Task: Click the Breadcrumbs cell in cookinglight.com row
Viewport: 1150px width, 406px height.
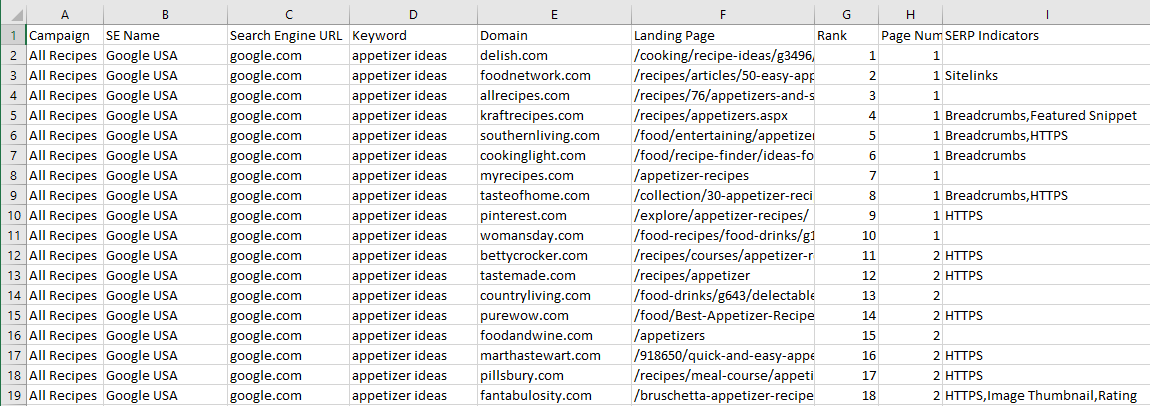Action: point(1047,155)
